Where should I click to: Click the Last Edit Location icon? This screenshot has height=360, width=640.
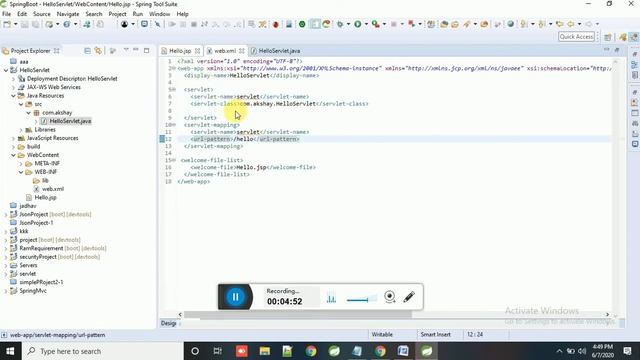560,24
